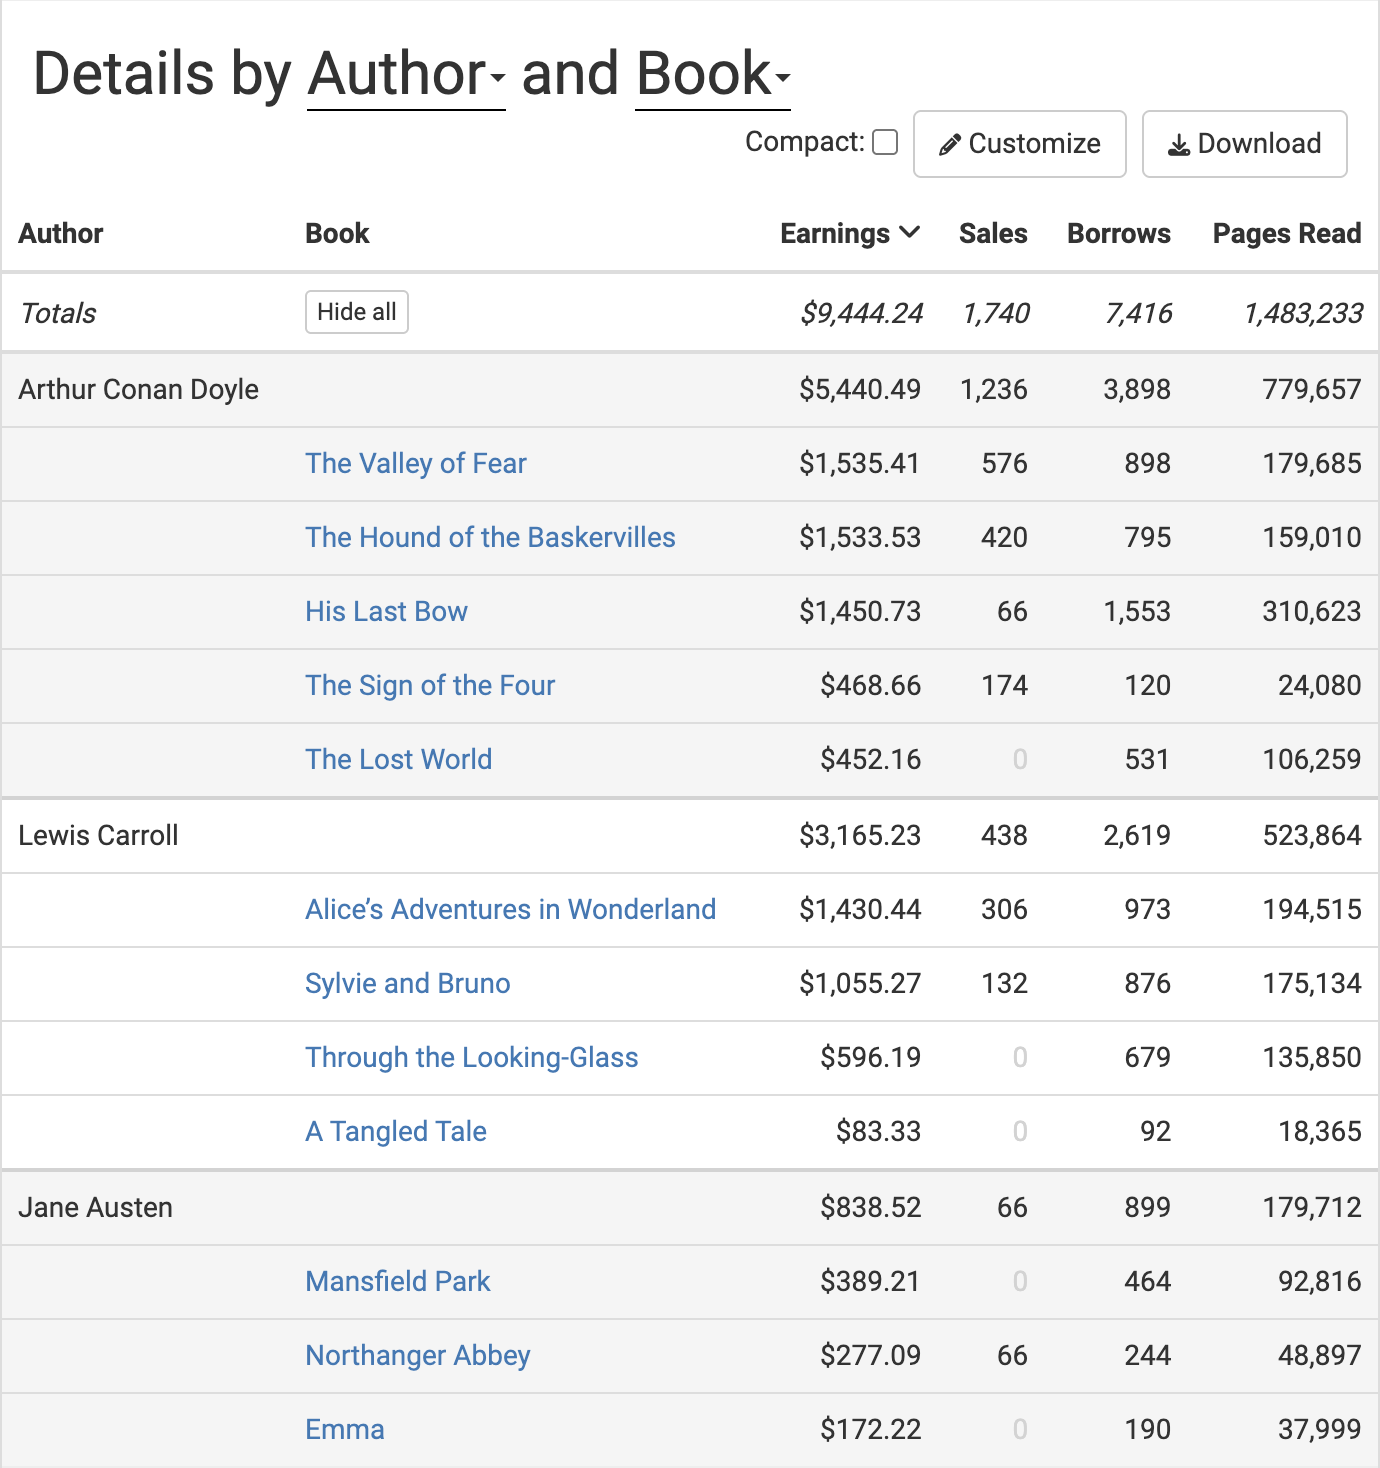Viewport: 1380px width, 1468px height.
Task: Click total borrows value 7,416
Action: click(x=1138, y=313)
